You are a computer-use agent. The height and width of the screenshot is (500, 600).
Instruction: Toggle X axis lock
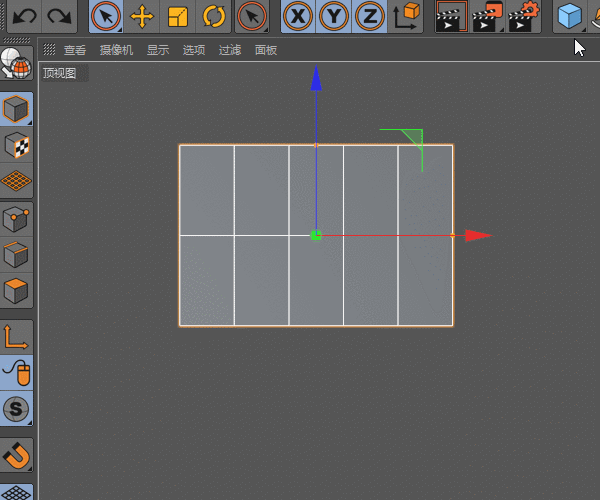point(298,16)
